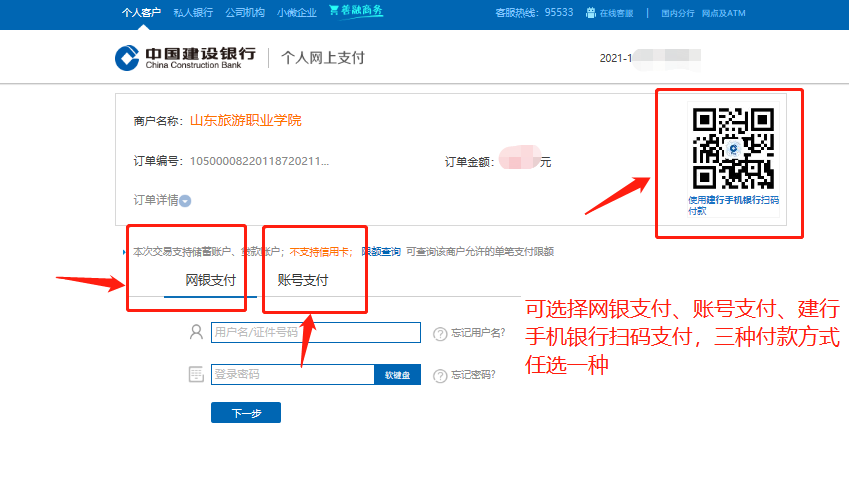849x499 pixels.
Task: Open the 私人银行 menu item
Action: [x=193, y=12]
